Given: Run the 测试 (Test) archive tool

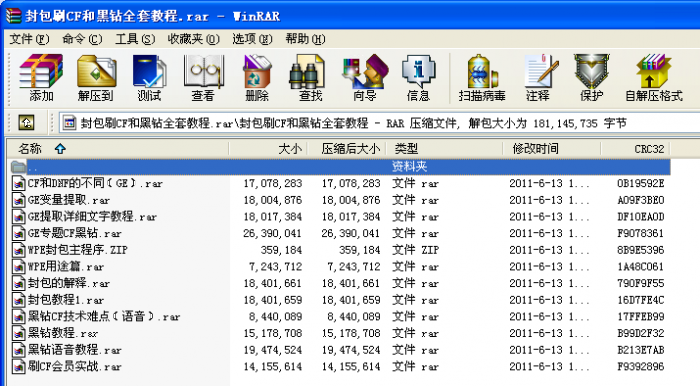Looking at the screenshot, I should pyautogui.click(x=149, y=78).
